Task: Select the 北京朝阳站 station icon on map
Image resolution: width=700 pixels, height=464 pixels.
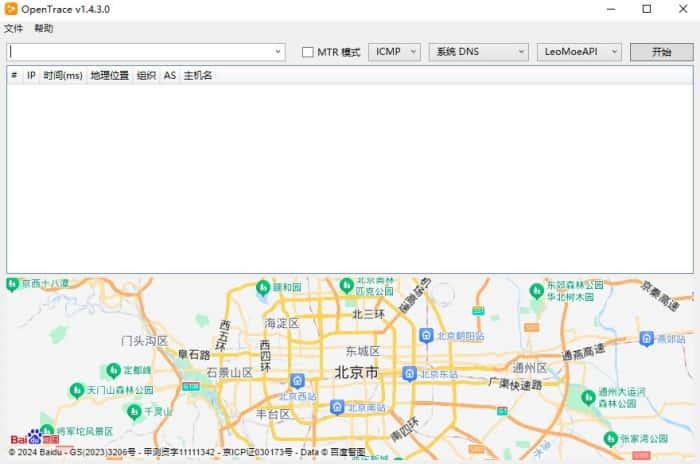Action: 426,335
